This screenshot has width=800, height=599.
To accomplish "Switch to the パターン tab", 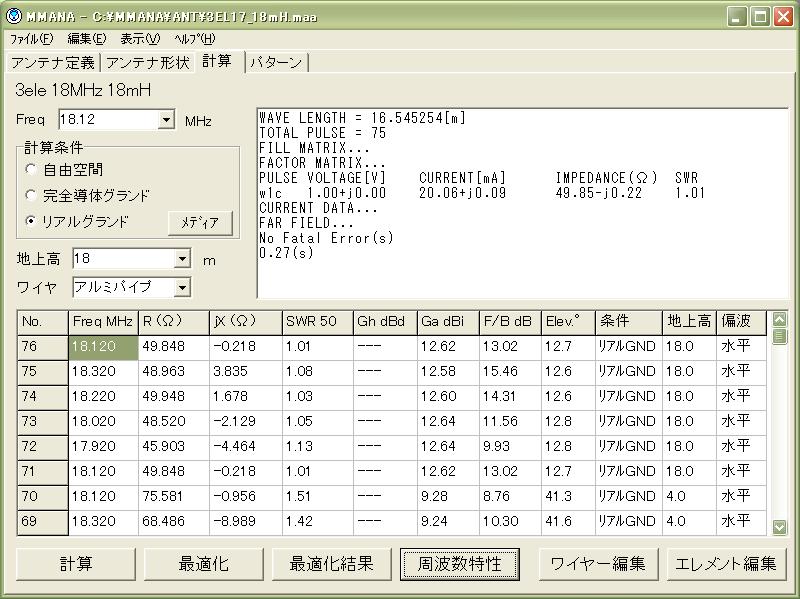I will click(x=276, y=63).
